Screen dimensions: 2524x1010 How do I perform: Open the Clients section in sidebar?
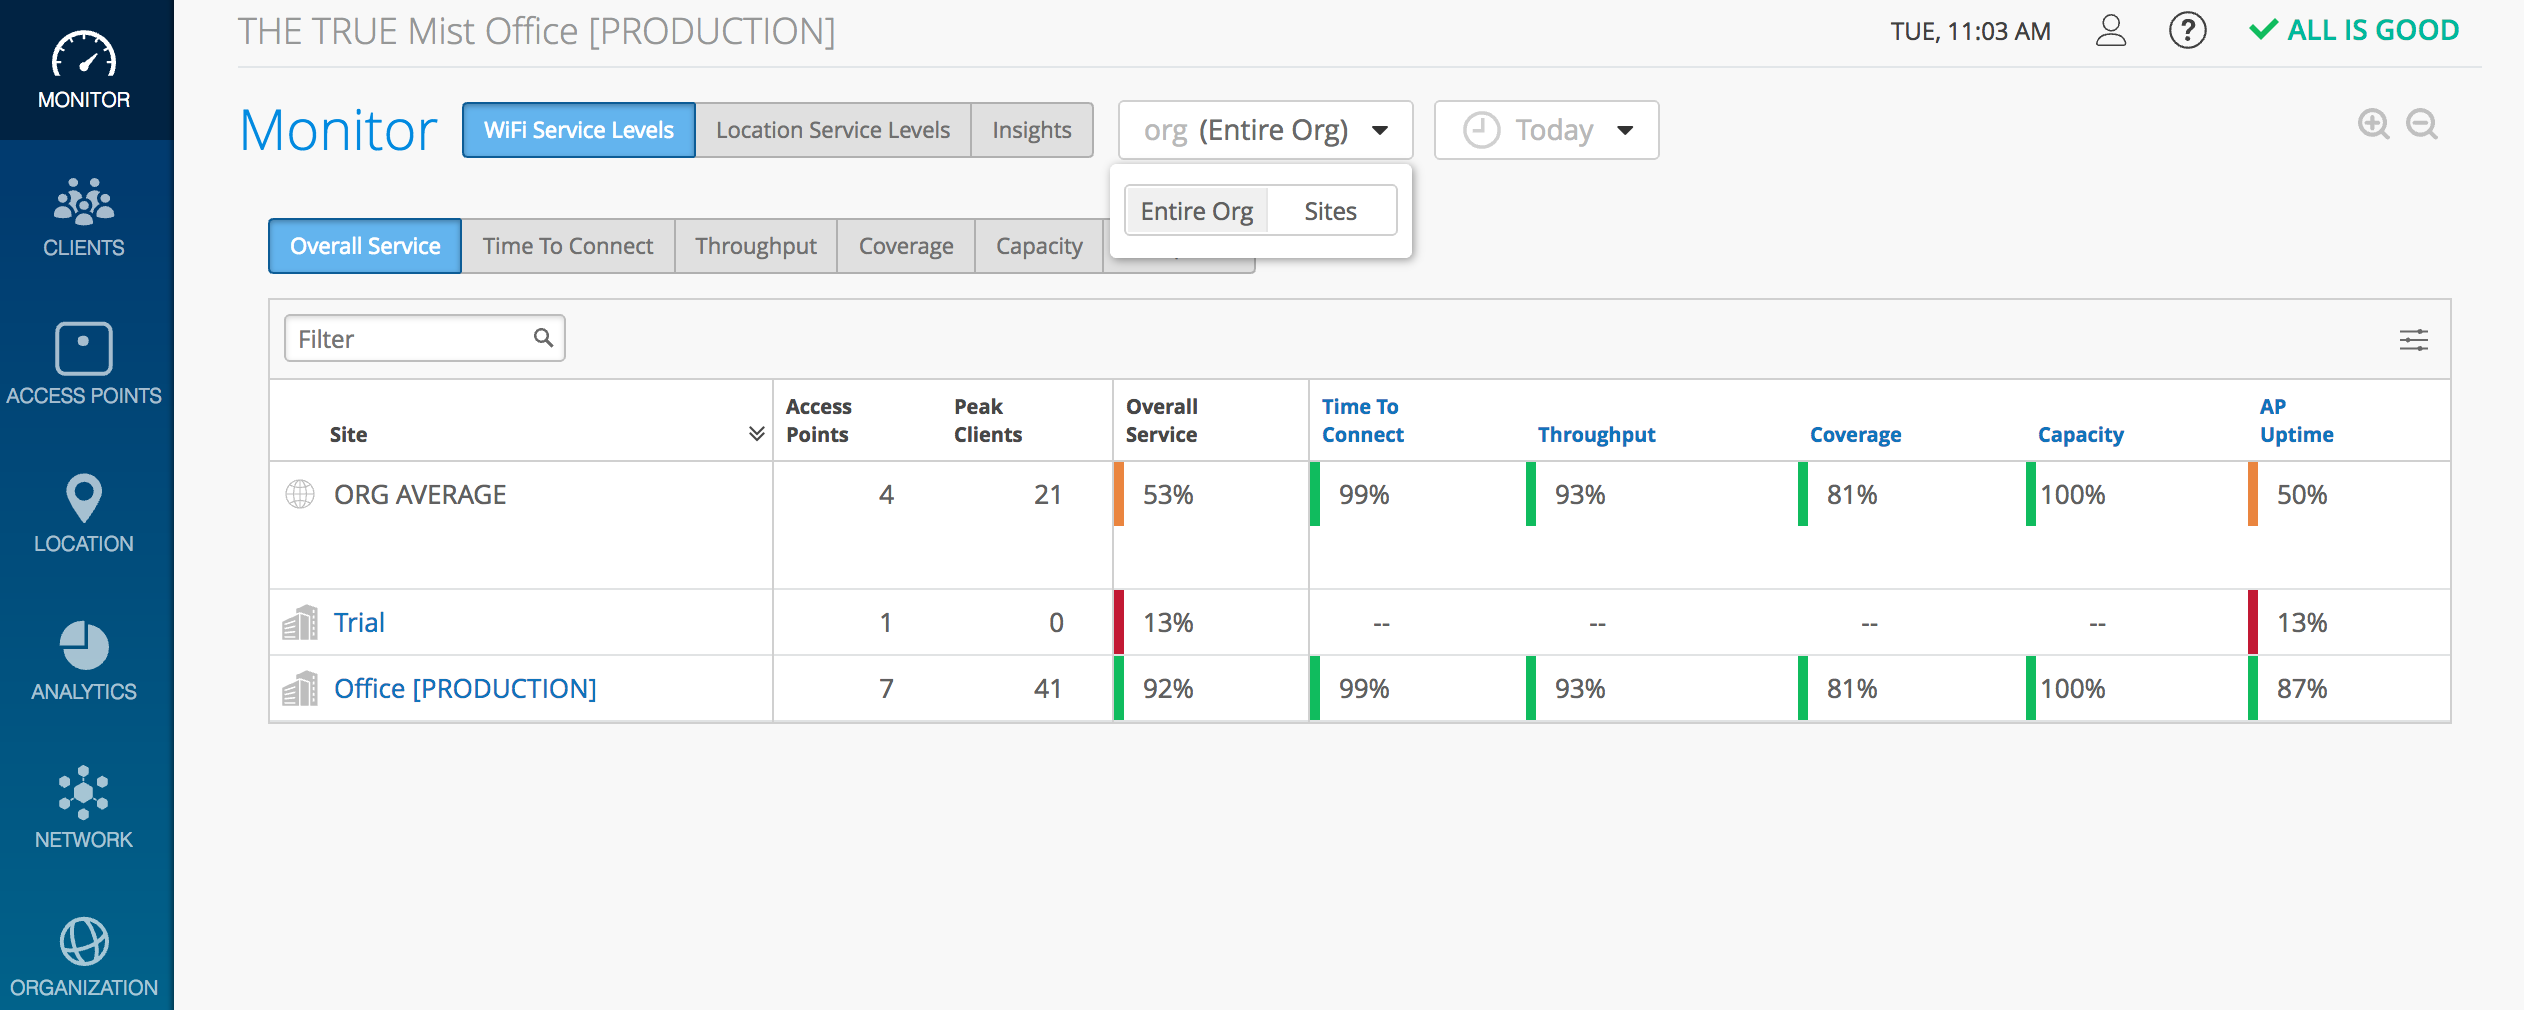(84, 218)
